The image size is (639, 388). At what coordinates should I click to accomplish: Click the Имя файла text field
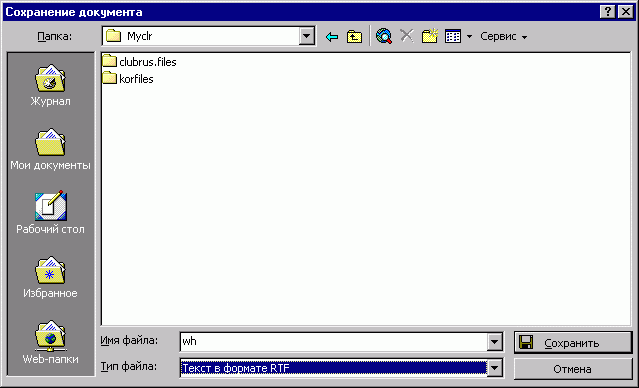333,342
